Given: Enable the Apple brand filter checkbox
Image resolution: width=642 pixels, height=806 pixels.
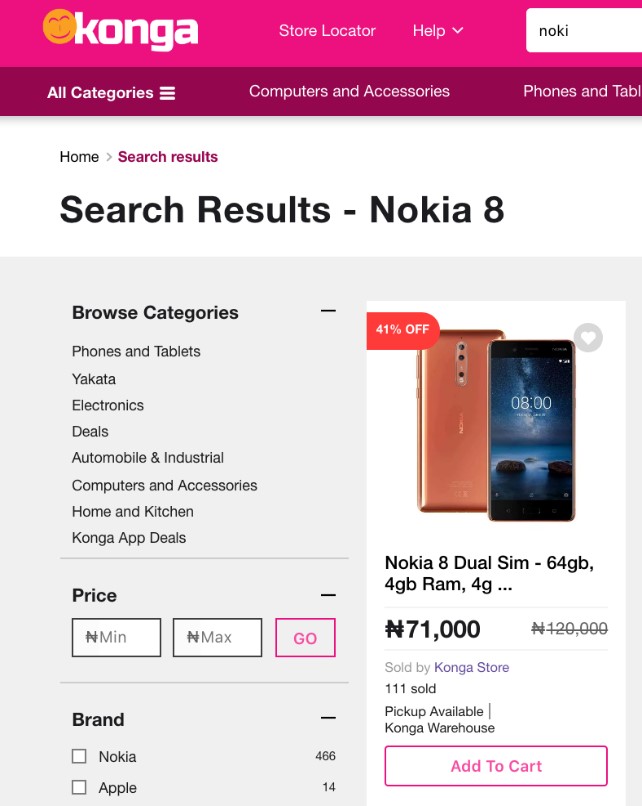Looking at the screenshot, I should tap(78, 789).
